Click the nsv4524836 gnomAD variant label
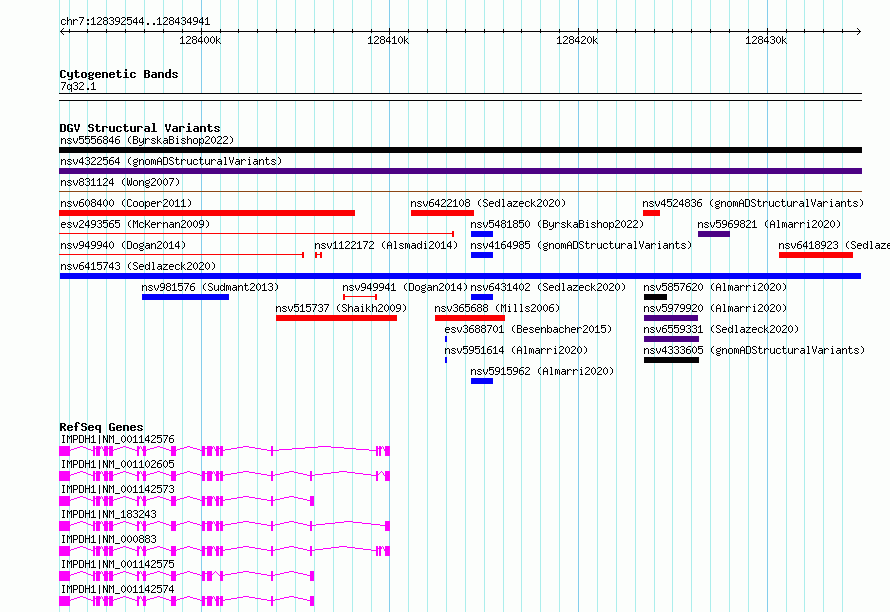The image size is (890, 612). pyautogui.click(x=753, y=203)
